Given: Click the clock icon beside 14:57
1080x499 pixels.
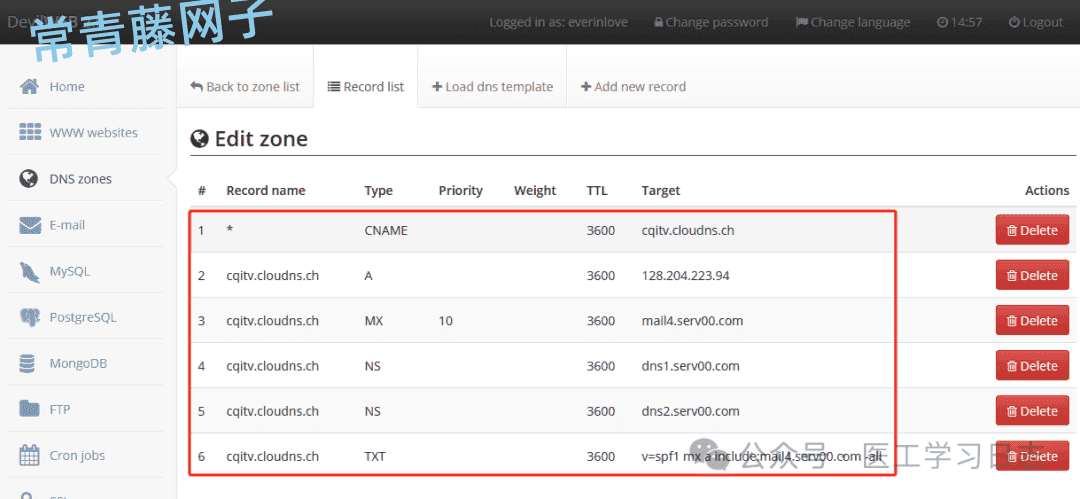Looking at the screenshot, I should point(942,22).
